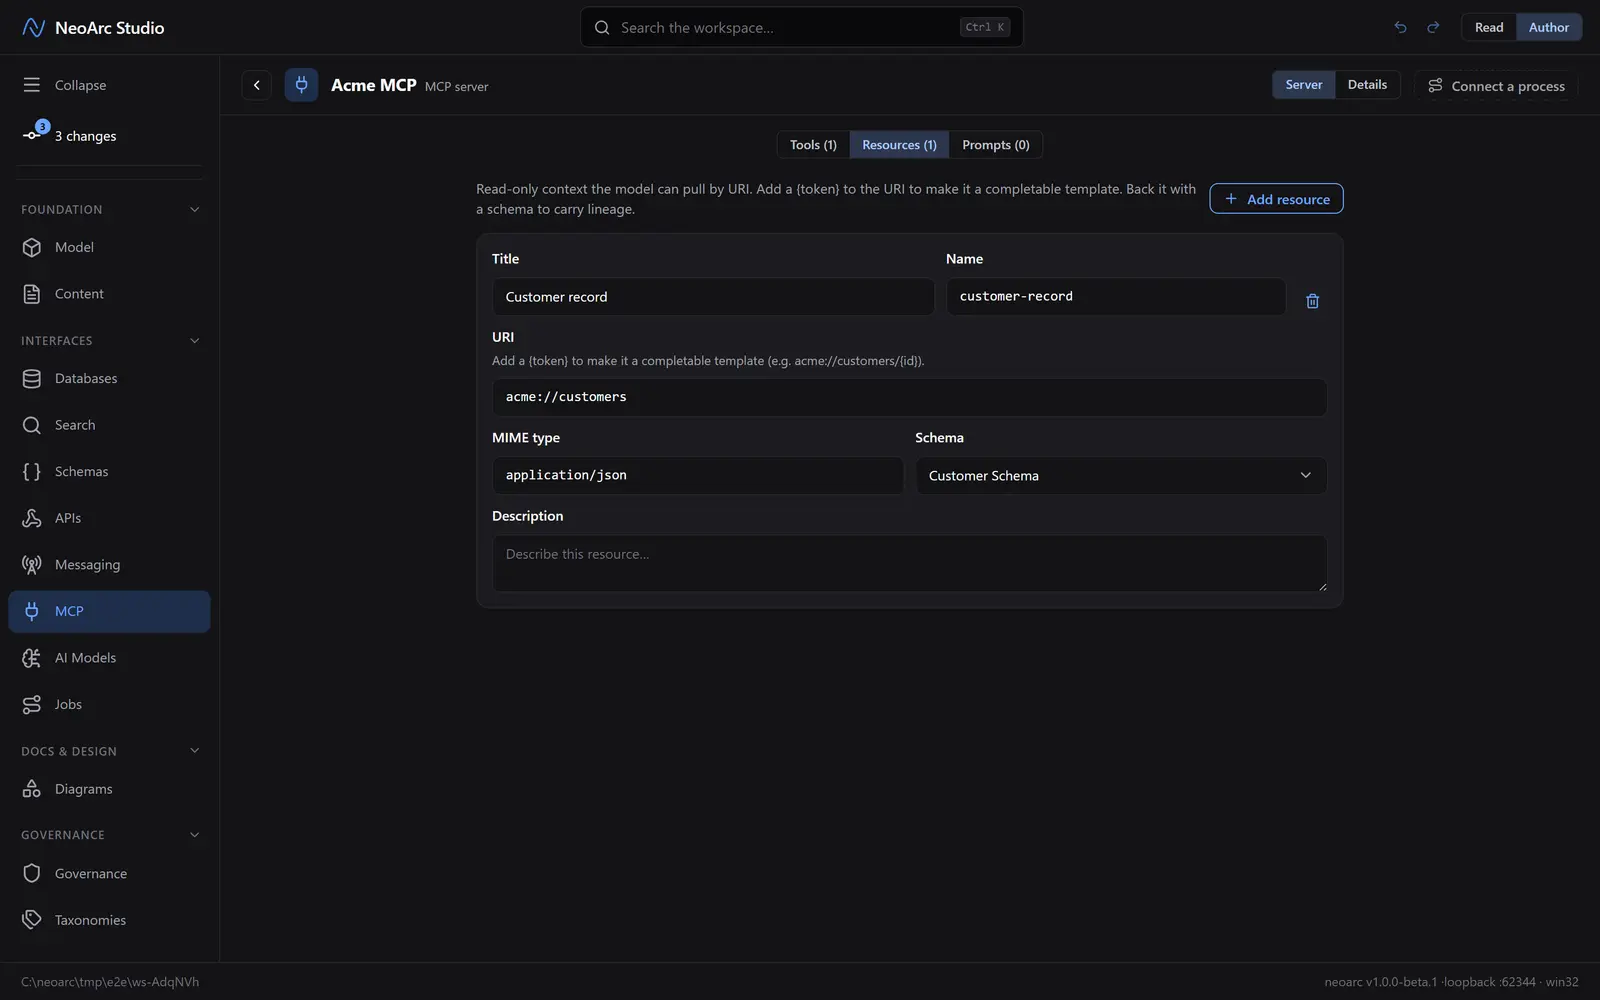Screen dimensions: 1600x1000
Task: Open AI Models brain icon in sidebar
Action: 32,658
